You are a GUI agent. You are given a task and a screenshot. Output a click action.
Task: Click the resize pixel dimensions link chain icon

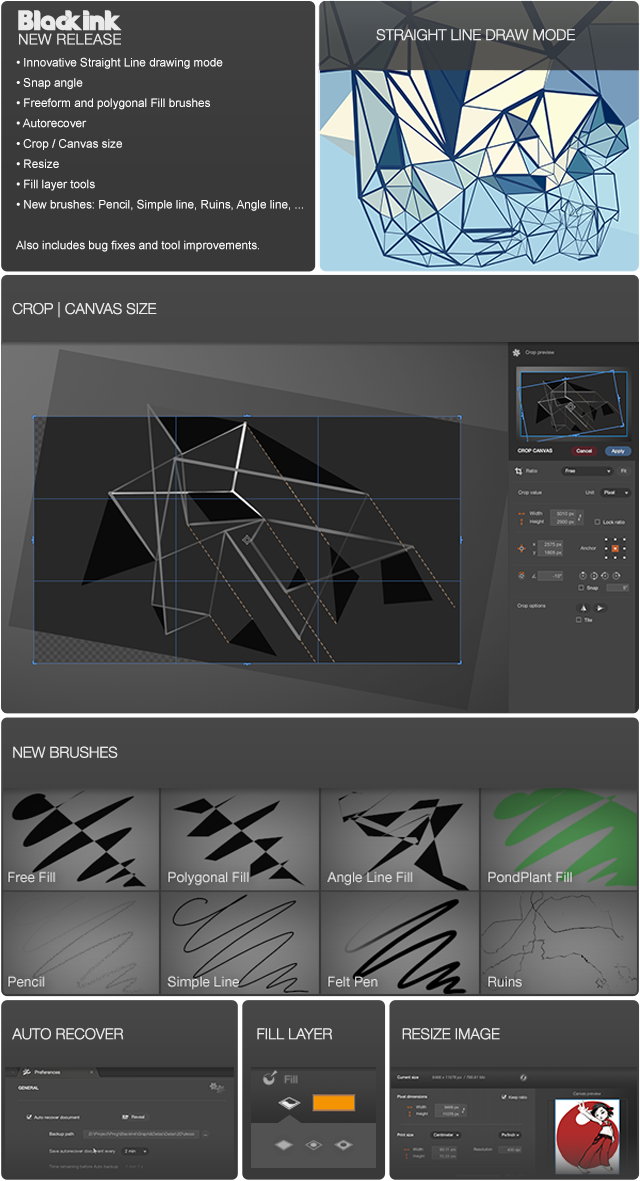coord(464,1110)
